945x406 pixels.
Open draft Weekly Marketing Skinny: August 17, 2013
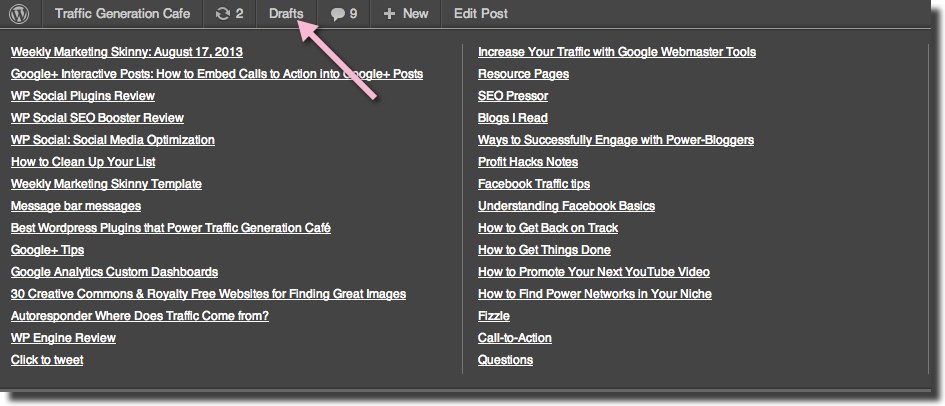pos(127,52)
